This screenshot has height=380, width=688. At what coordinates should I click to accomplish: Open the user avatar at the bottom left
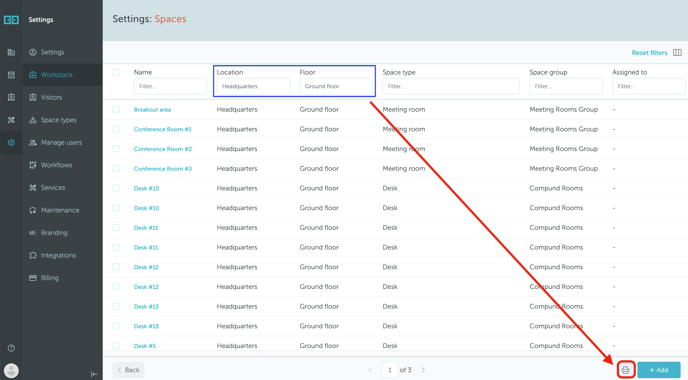point(11,370)
